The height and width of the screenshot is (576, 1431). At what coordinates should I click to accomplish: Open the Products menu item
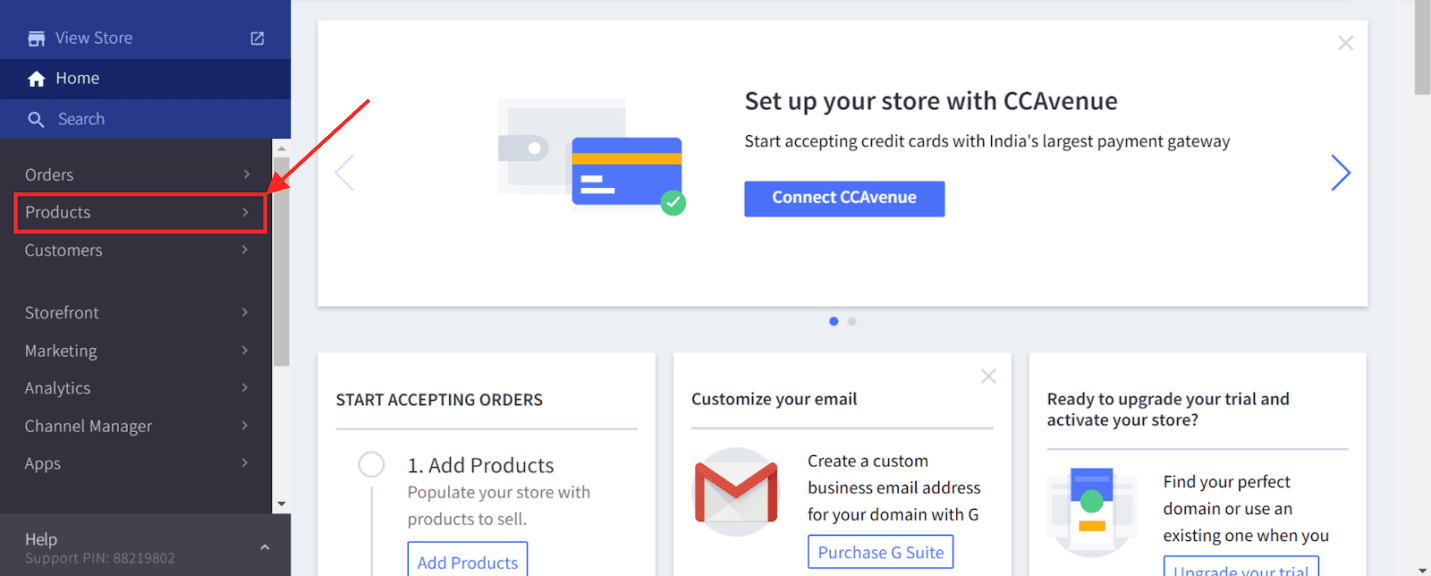point(140,213)
